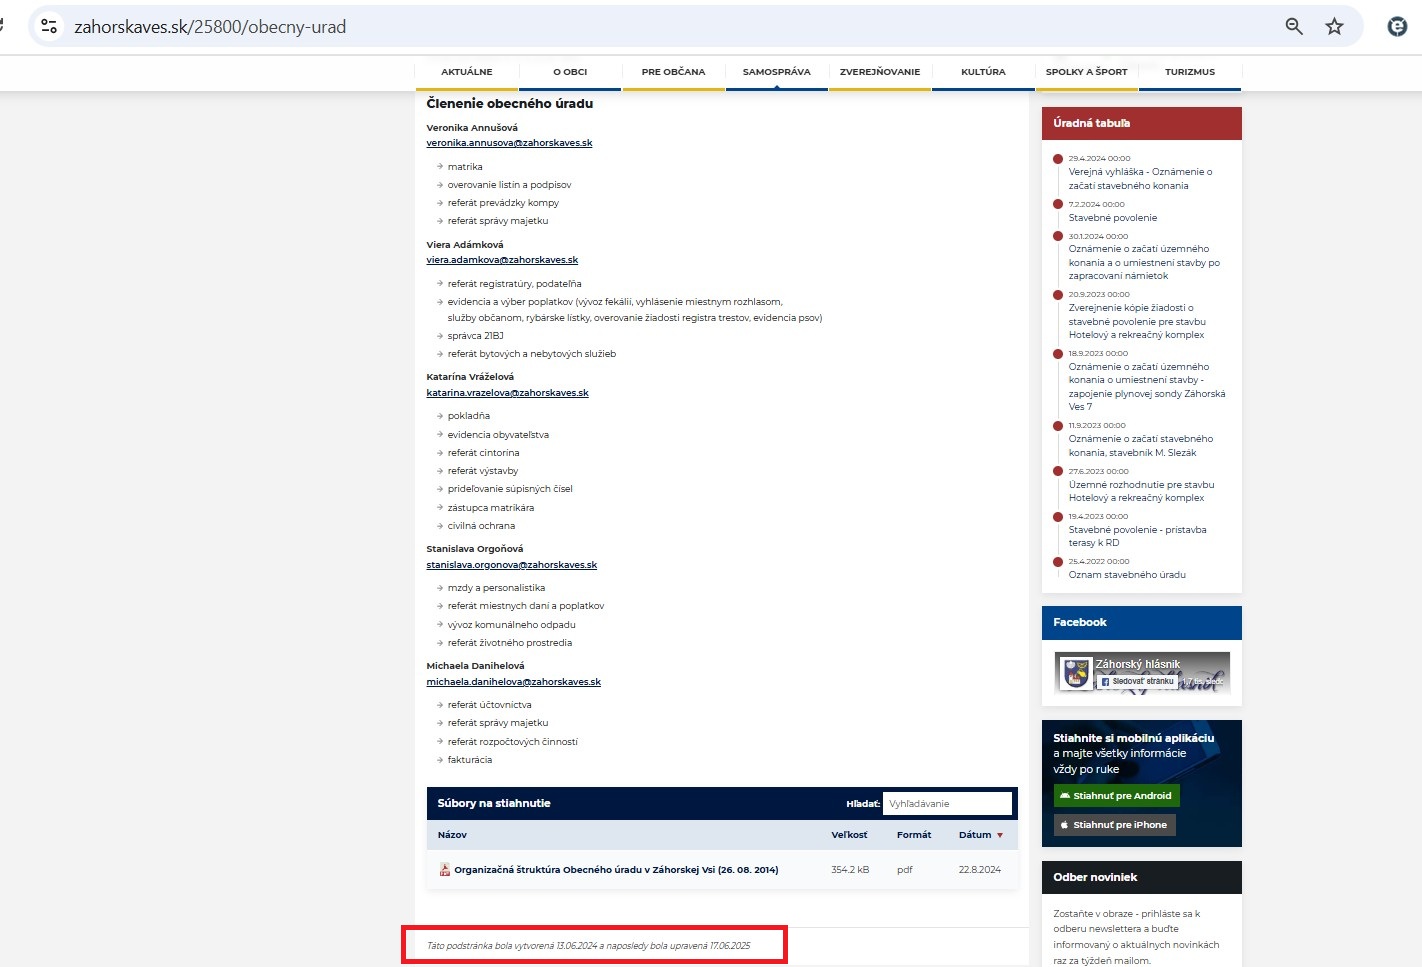The width and height of the screenshot is (1422, 967).
Task: Open the ZVEREJŇOVANIE menu item
Action: 880,72
